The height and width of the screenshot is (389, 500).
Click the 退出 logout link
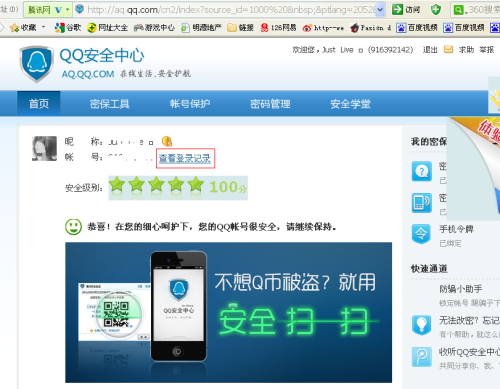click(430, 50)
